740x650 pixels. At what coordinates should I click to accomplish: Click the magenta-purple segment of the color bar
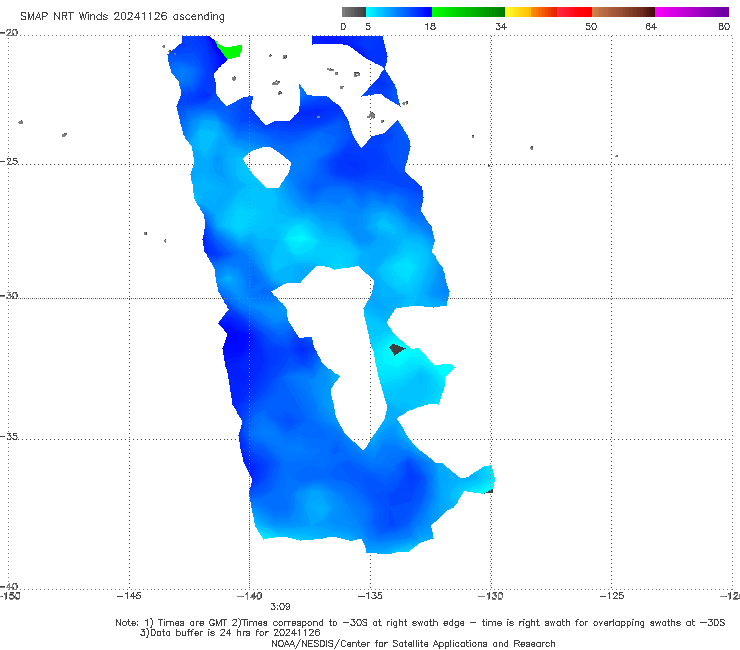pos(692,12)
